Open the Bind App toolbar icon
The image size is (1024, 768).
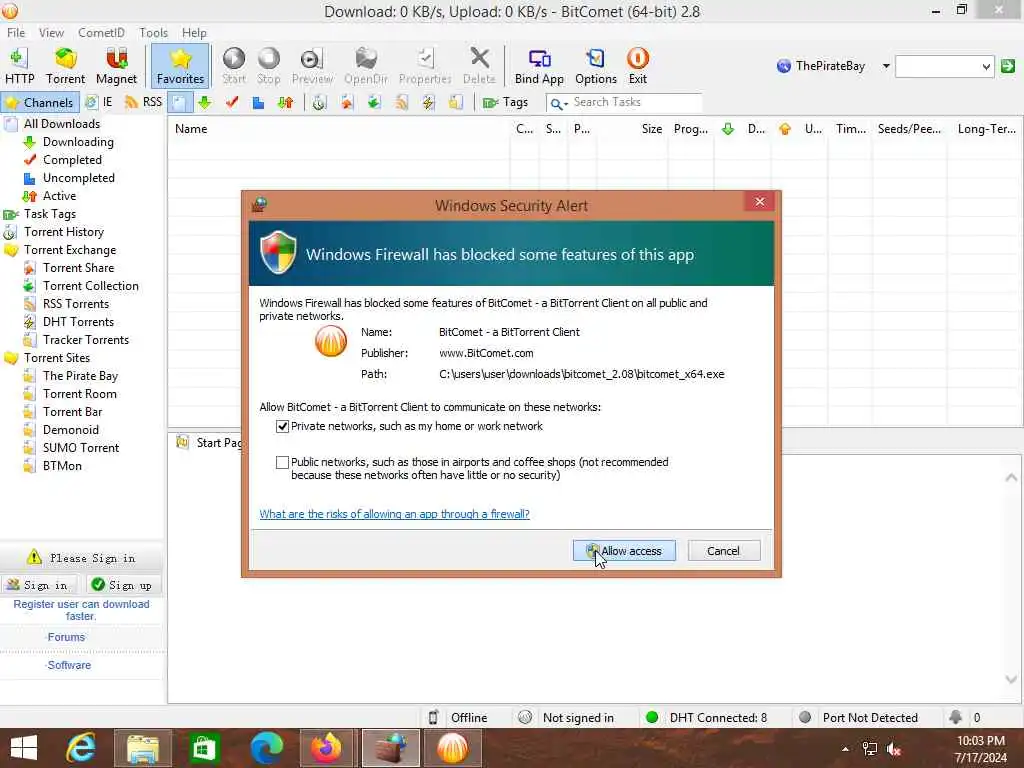coord(539,66)
